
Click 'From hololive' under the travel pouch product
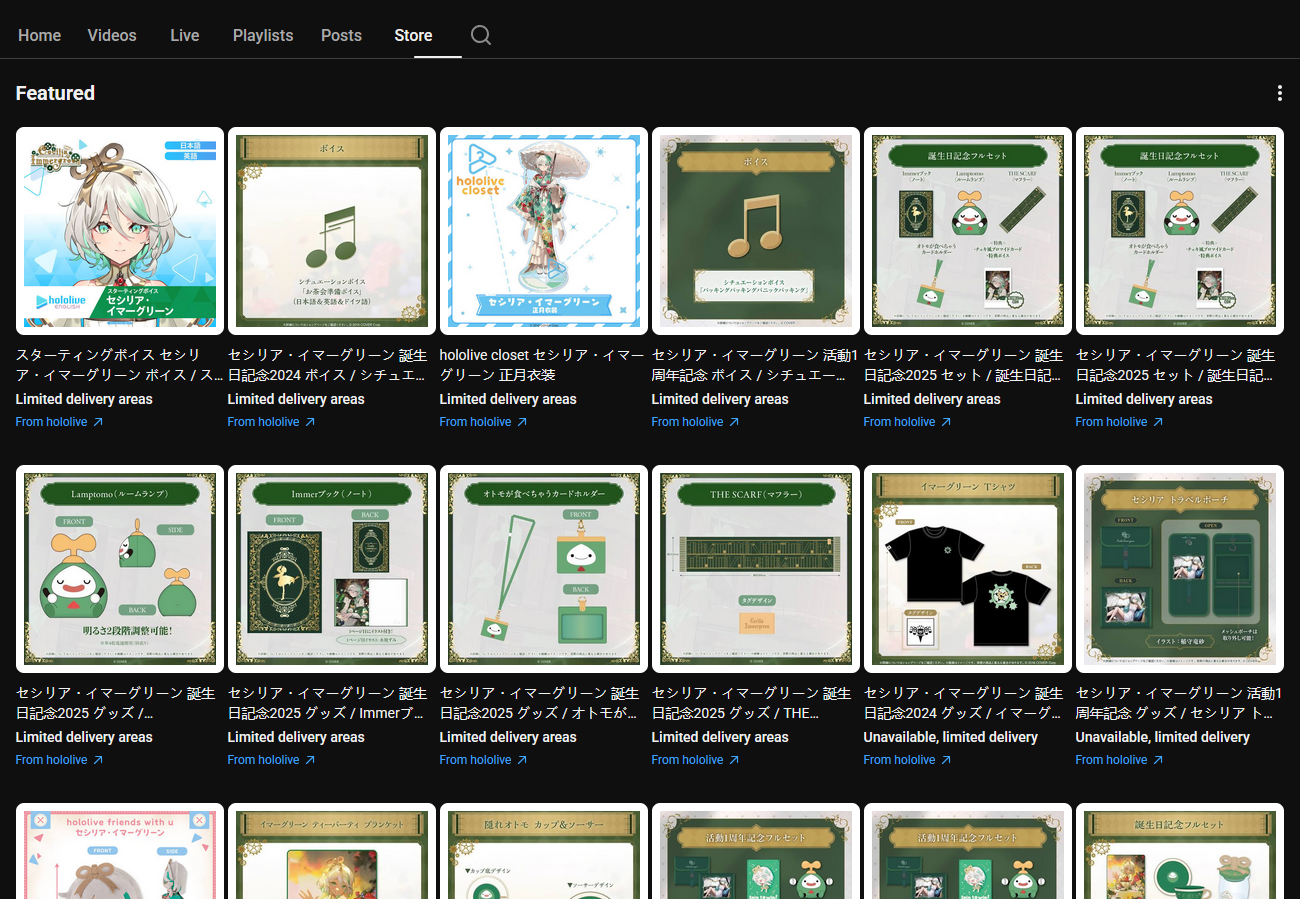pyautogui.click(x=1111, y=760)
